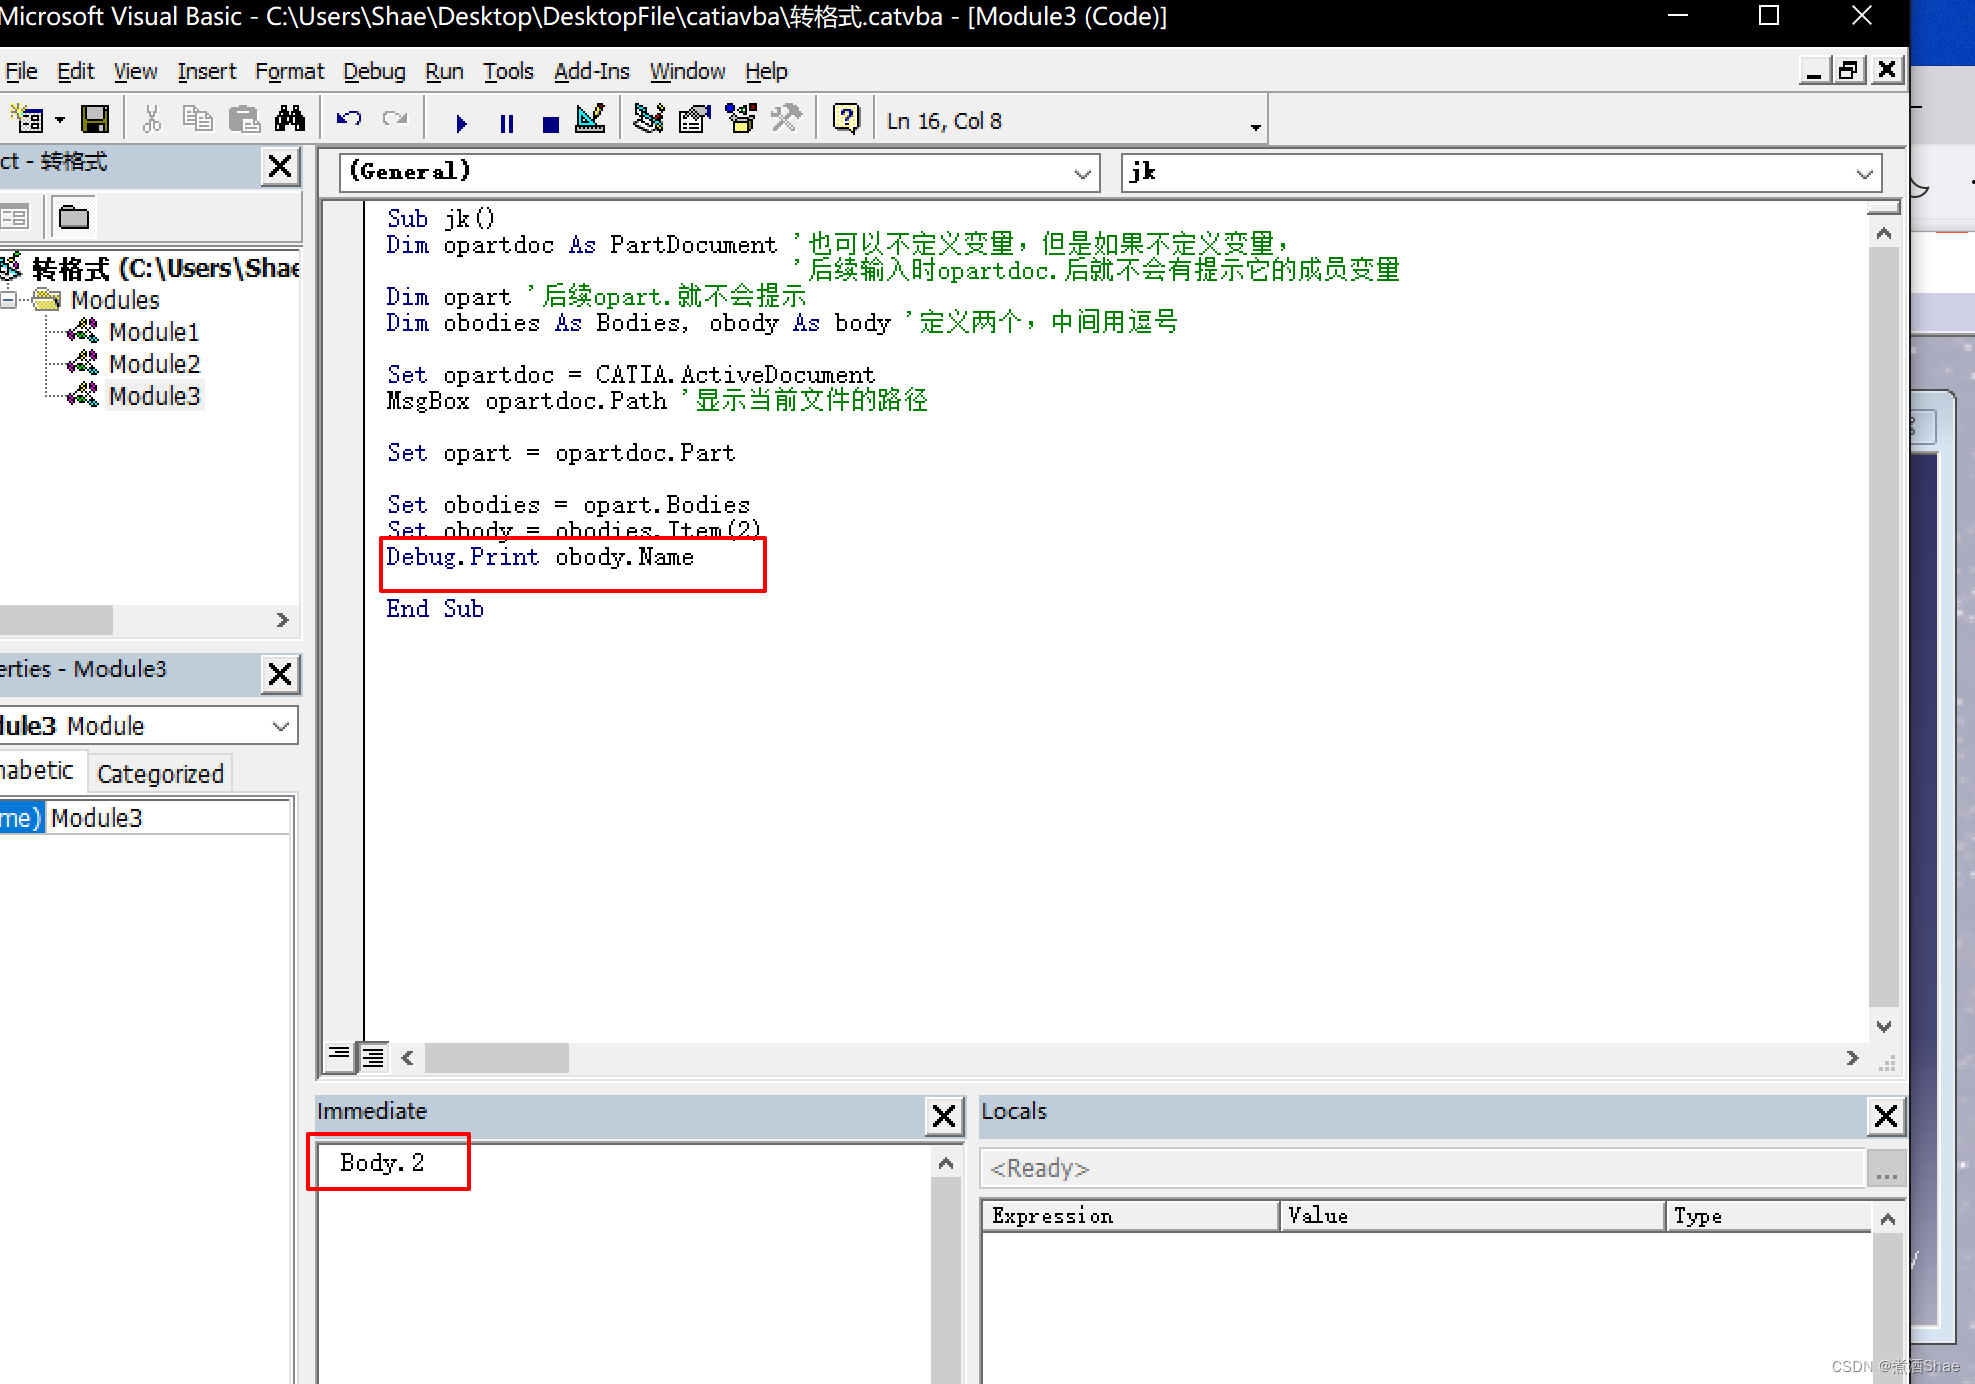Click the Type column header in Locals

(1768, 1216)
